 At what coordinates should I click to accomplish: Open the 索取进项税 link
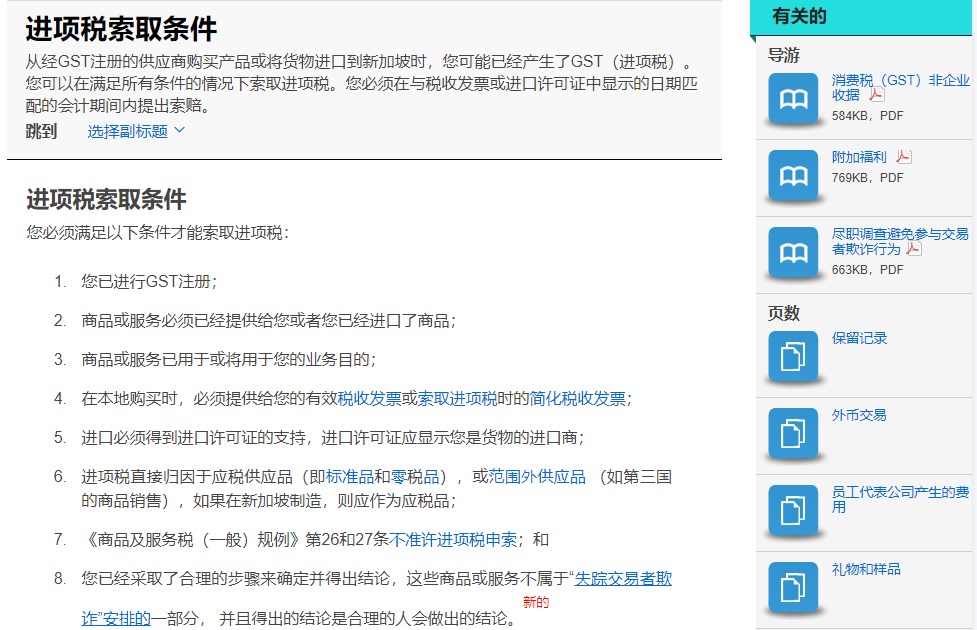(x=457, y=398)
